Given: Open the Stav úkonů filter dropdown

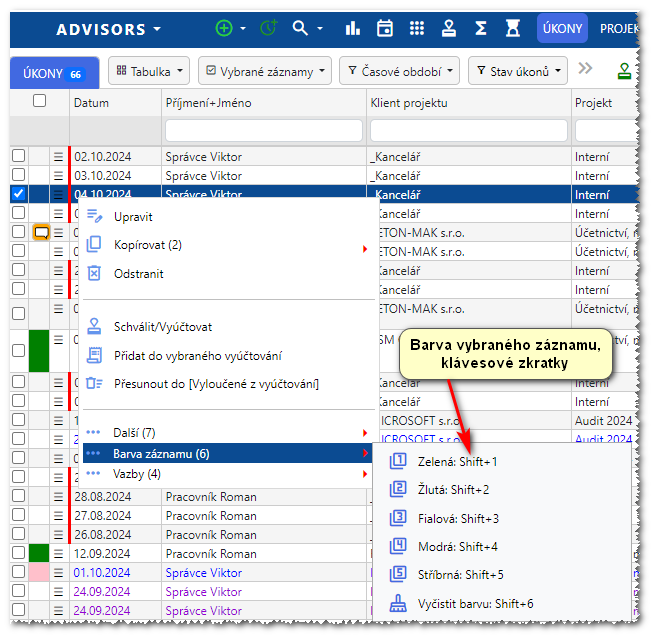Looking at the screenshot, I should [517, 71].
